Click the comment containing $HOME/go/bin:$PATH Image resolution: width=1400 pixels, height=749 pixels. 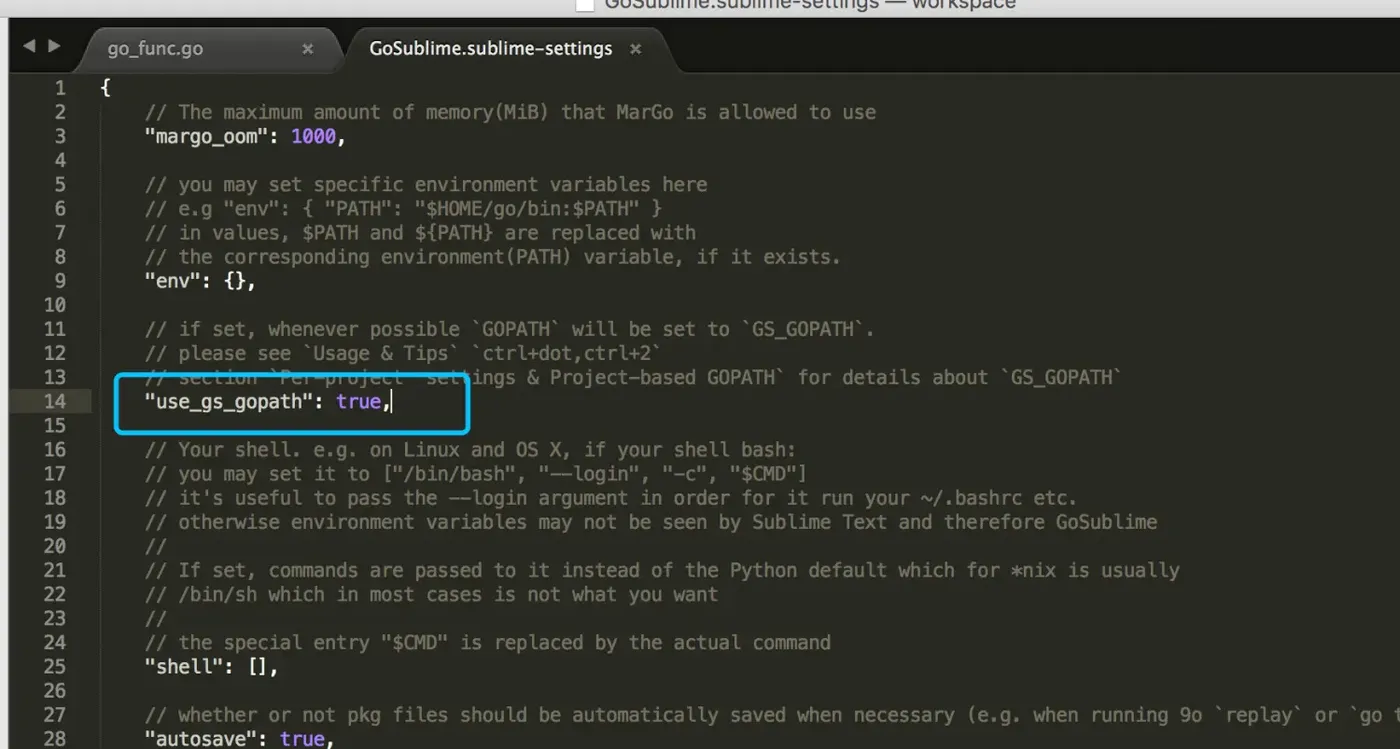coord(403,208)
